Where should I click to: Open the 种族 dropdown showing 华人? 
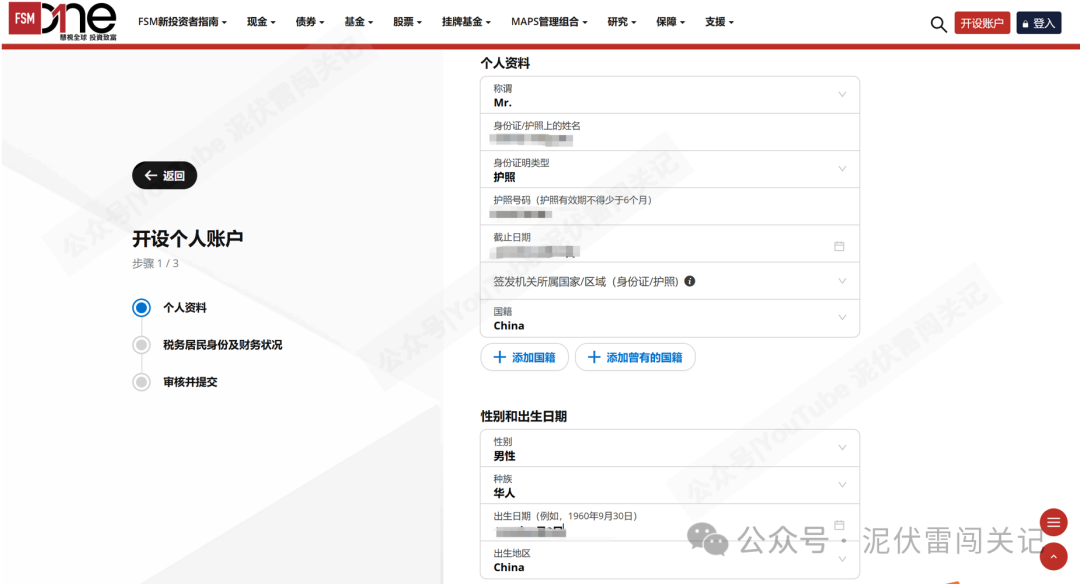click(x=669, y=486)
